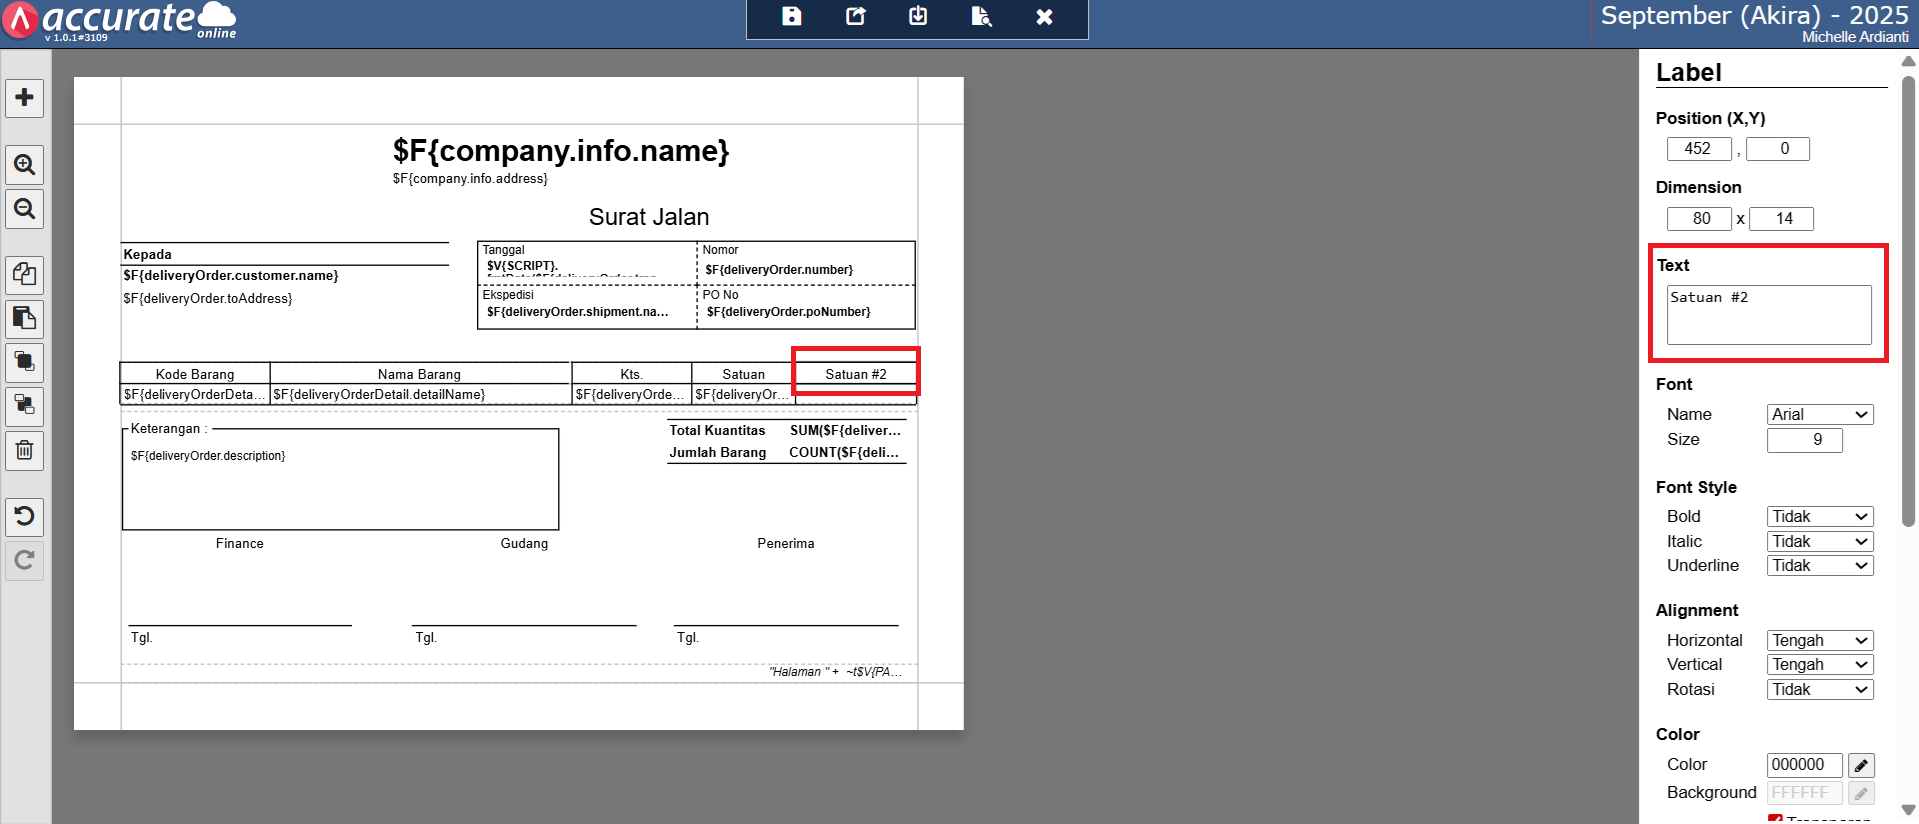Zoom out of the canvas
The height and width of the screenshot is (824, 1919).
pos(25,209)
